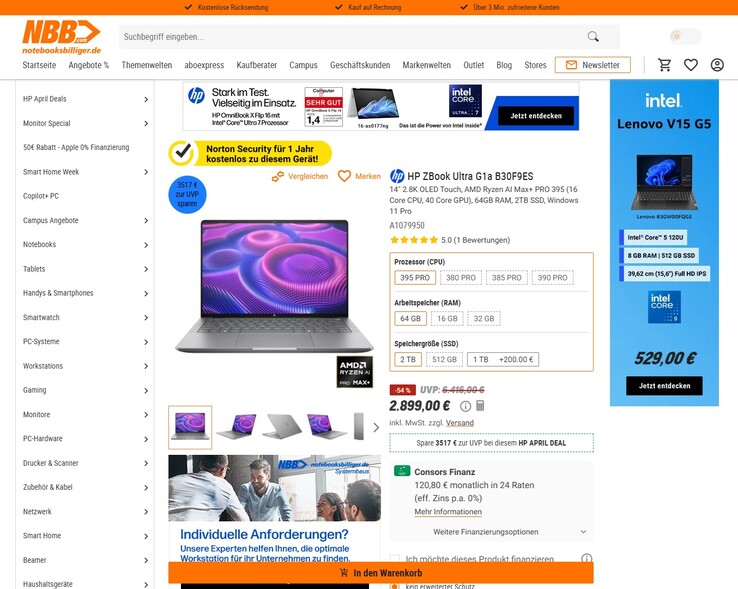The image size is (738, 589).
Task: Select the 2 TB SSD option
Action: coord(408,359)
